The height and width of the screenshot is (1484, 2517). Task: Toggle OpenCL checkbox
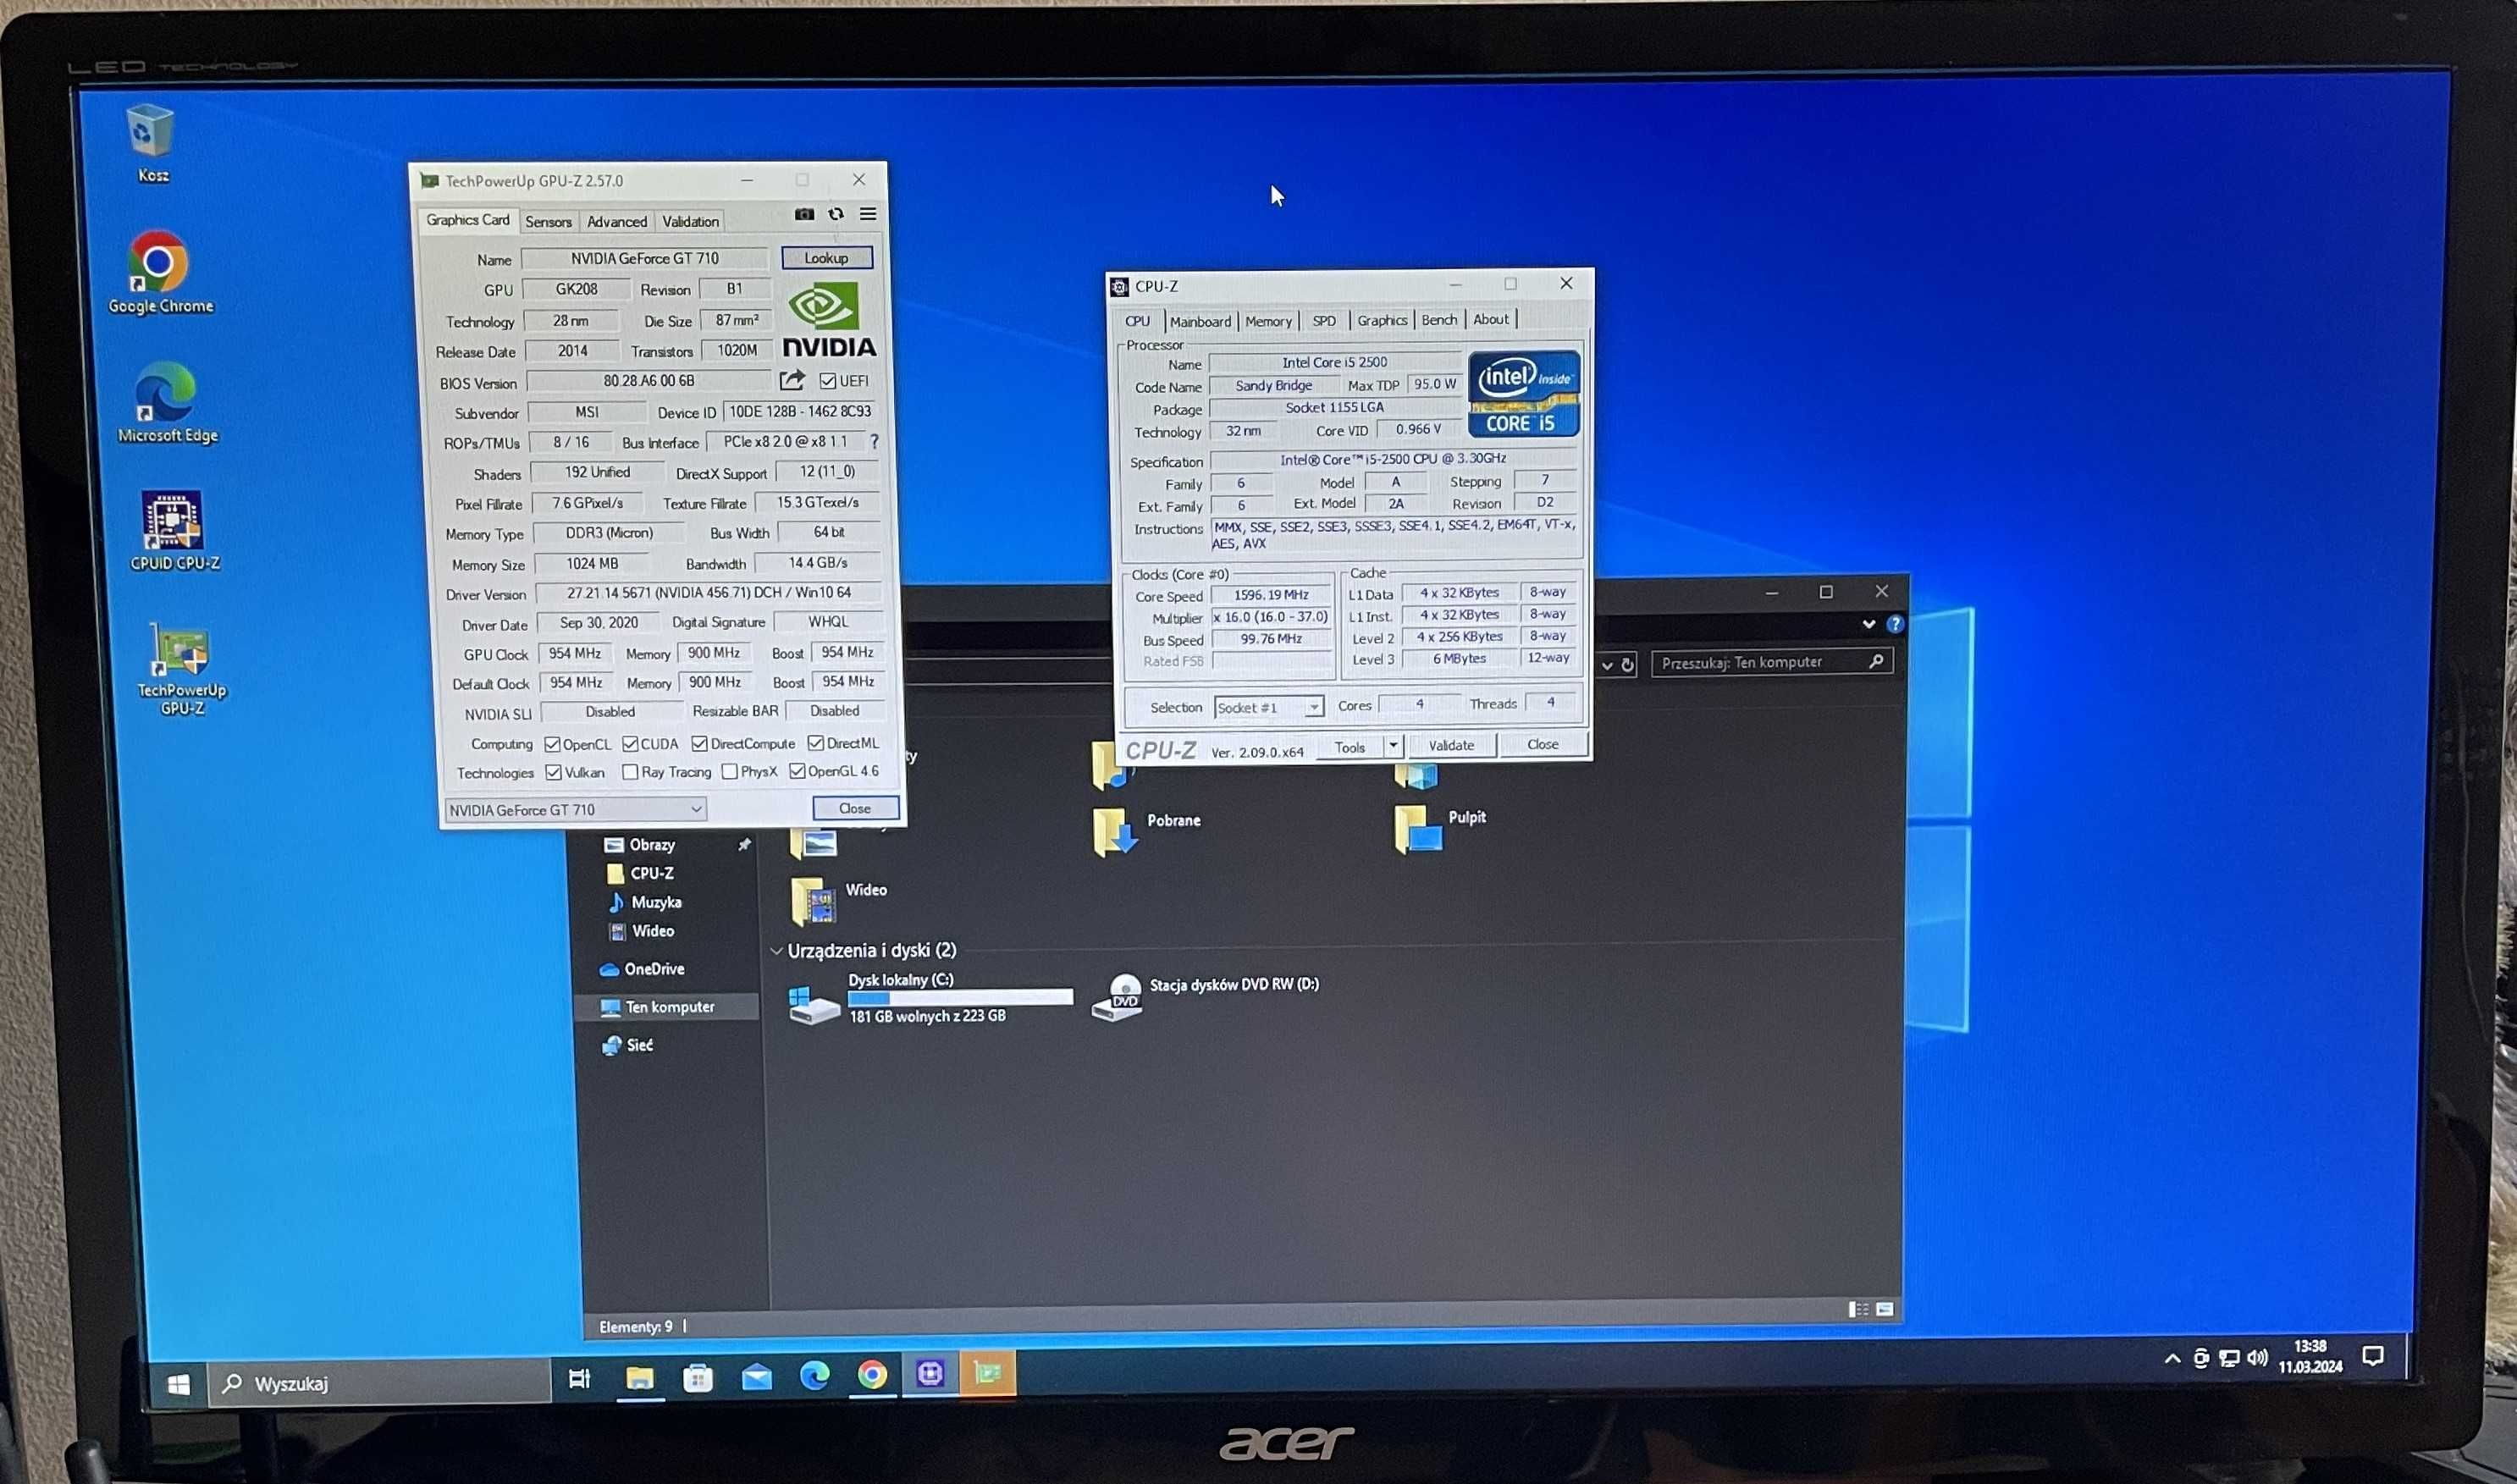552,744
